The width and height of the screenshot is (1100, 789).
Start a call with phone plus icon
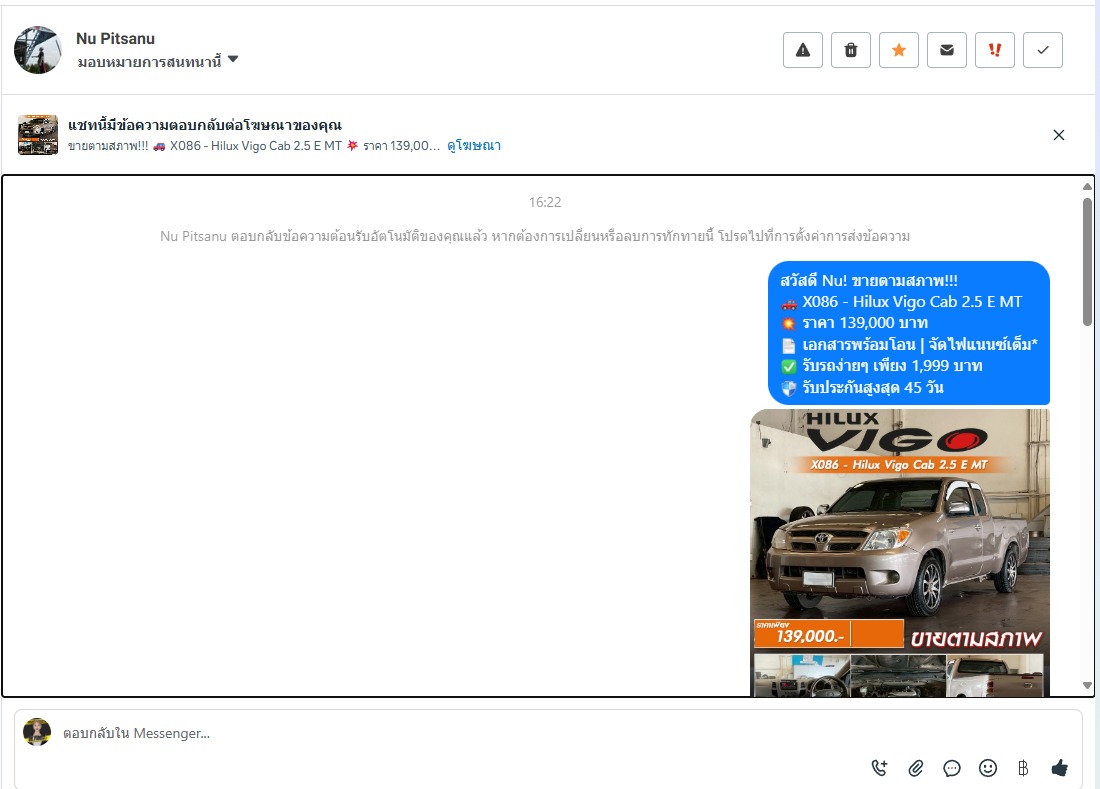click(879, 768)
